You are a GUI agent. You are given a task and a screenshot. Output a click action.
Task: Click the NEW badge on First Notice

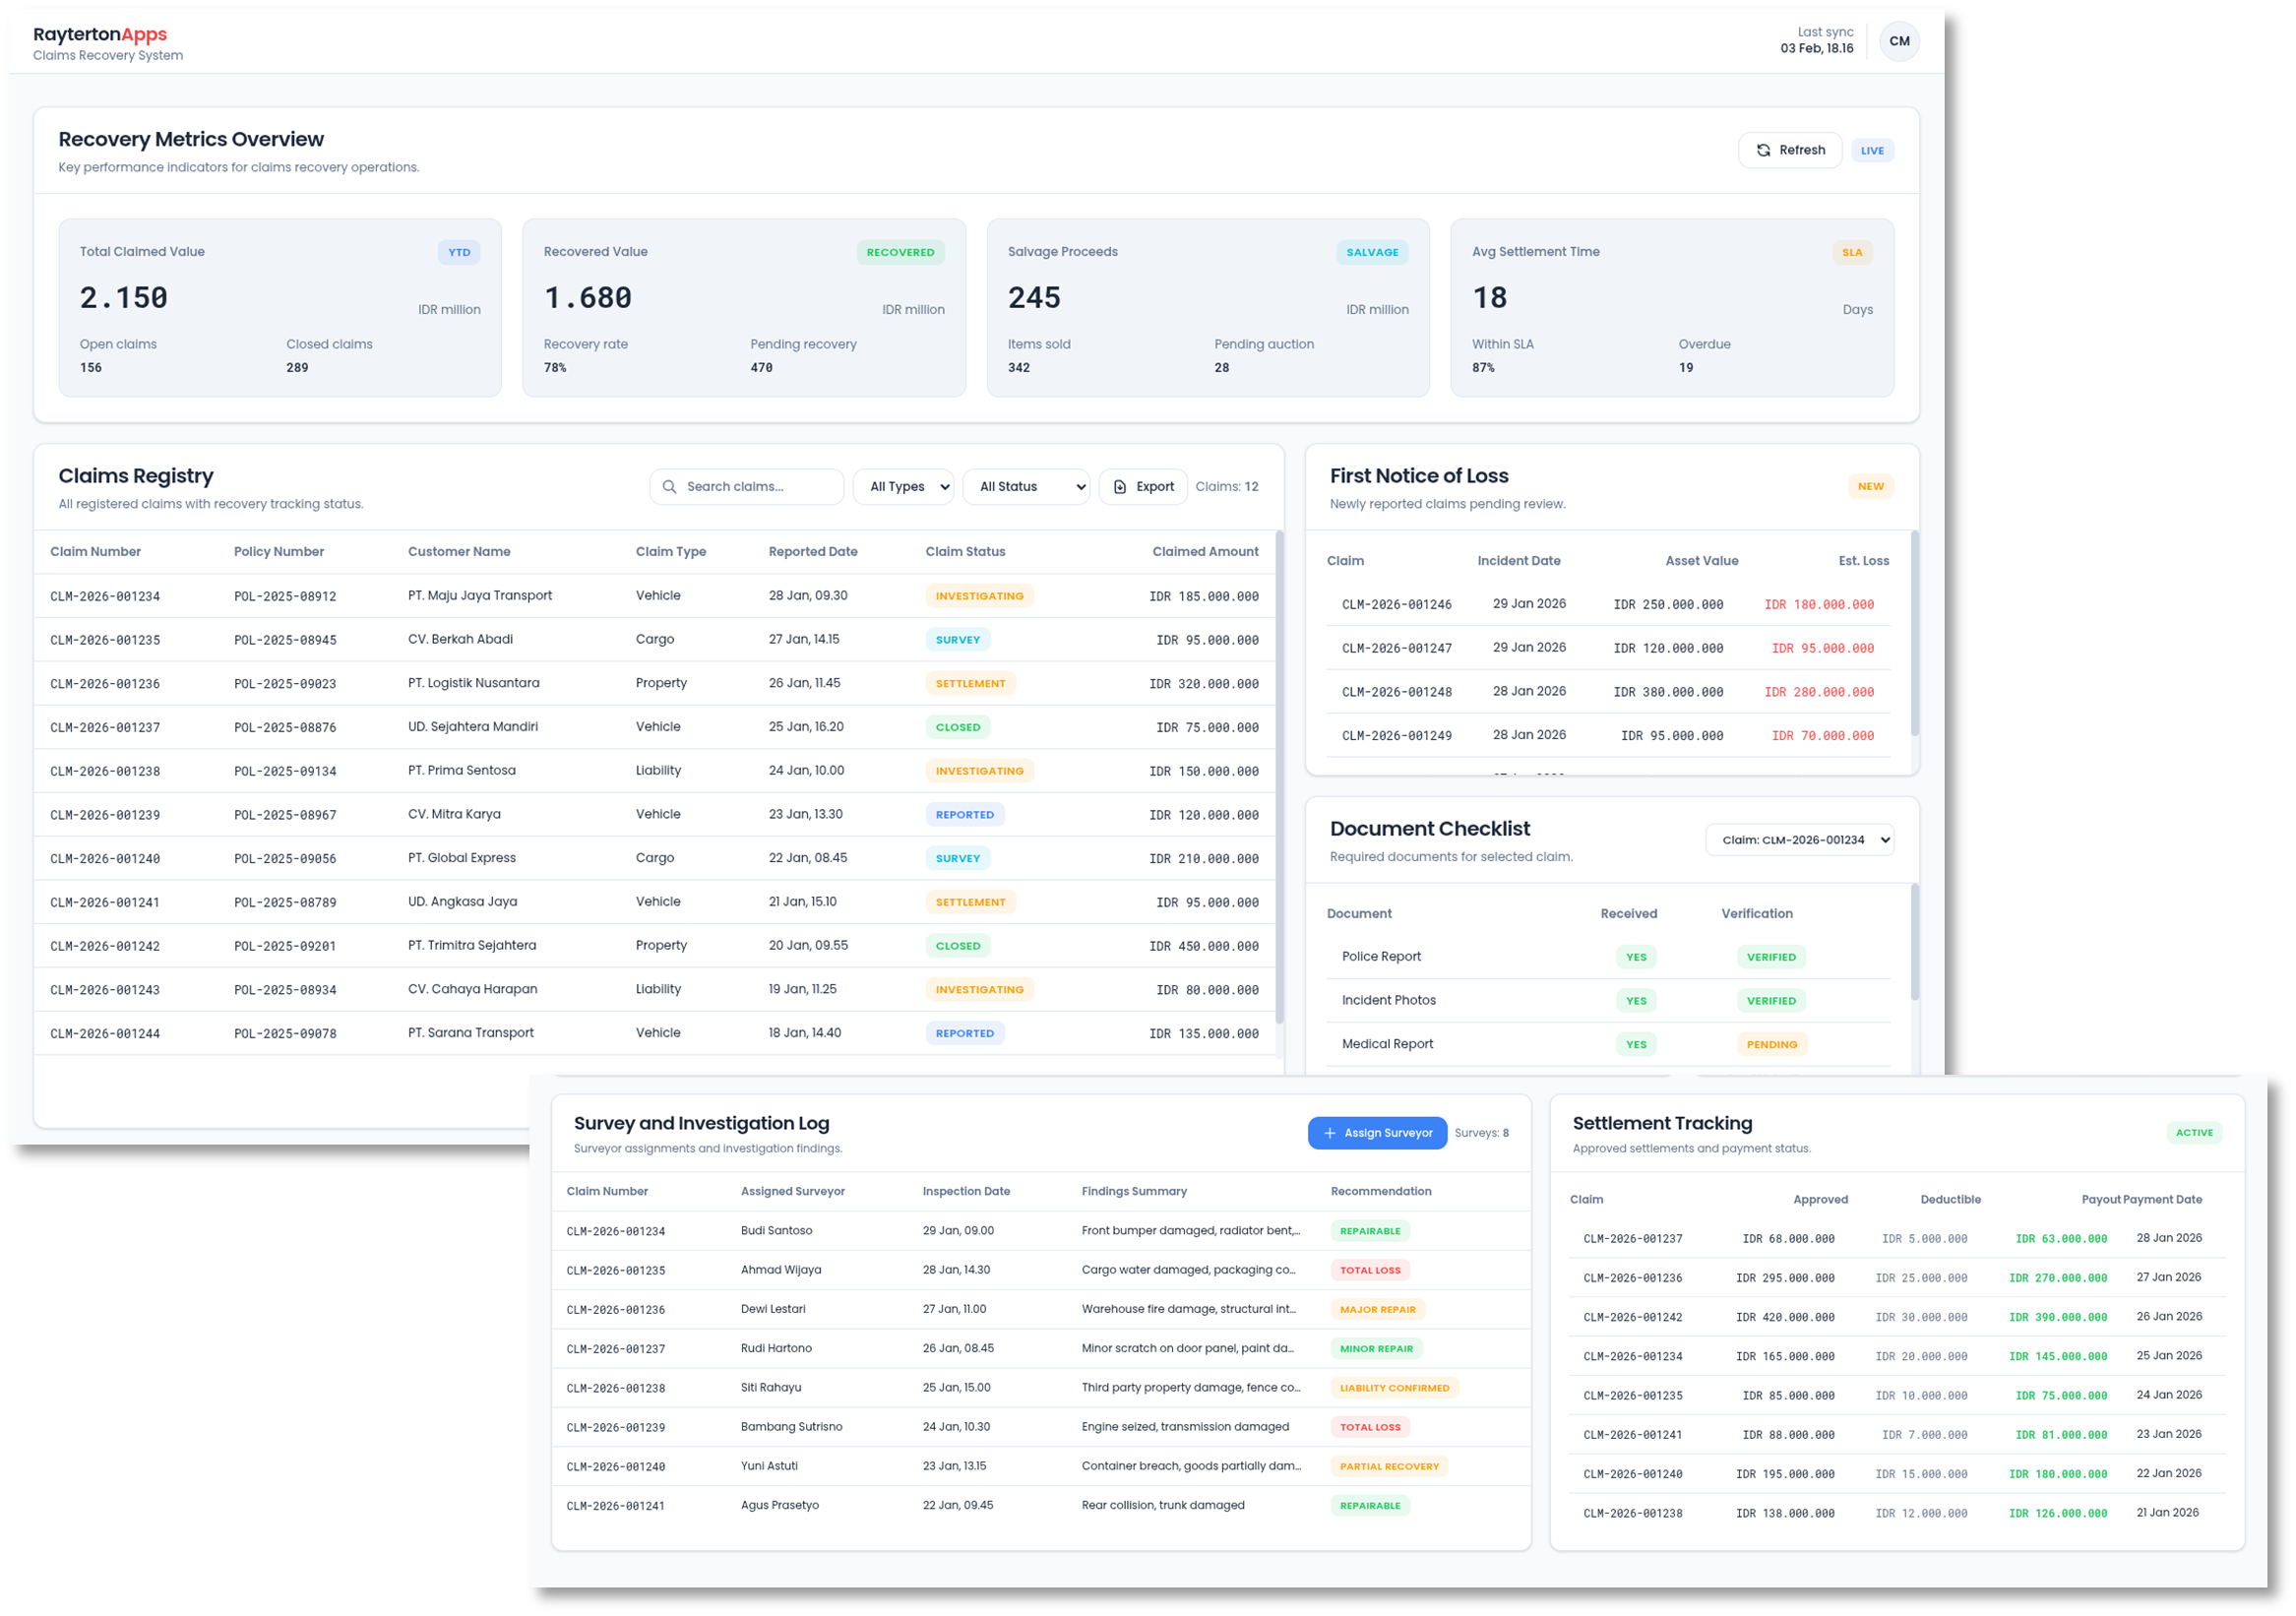click(x=1870, y=487)
